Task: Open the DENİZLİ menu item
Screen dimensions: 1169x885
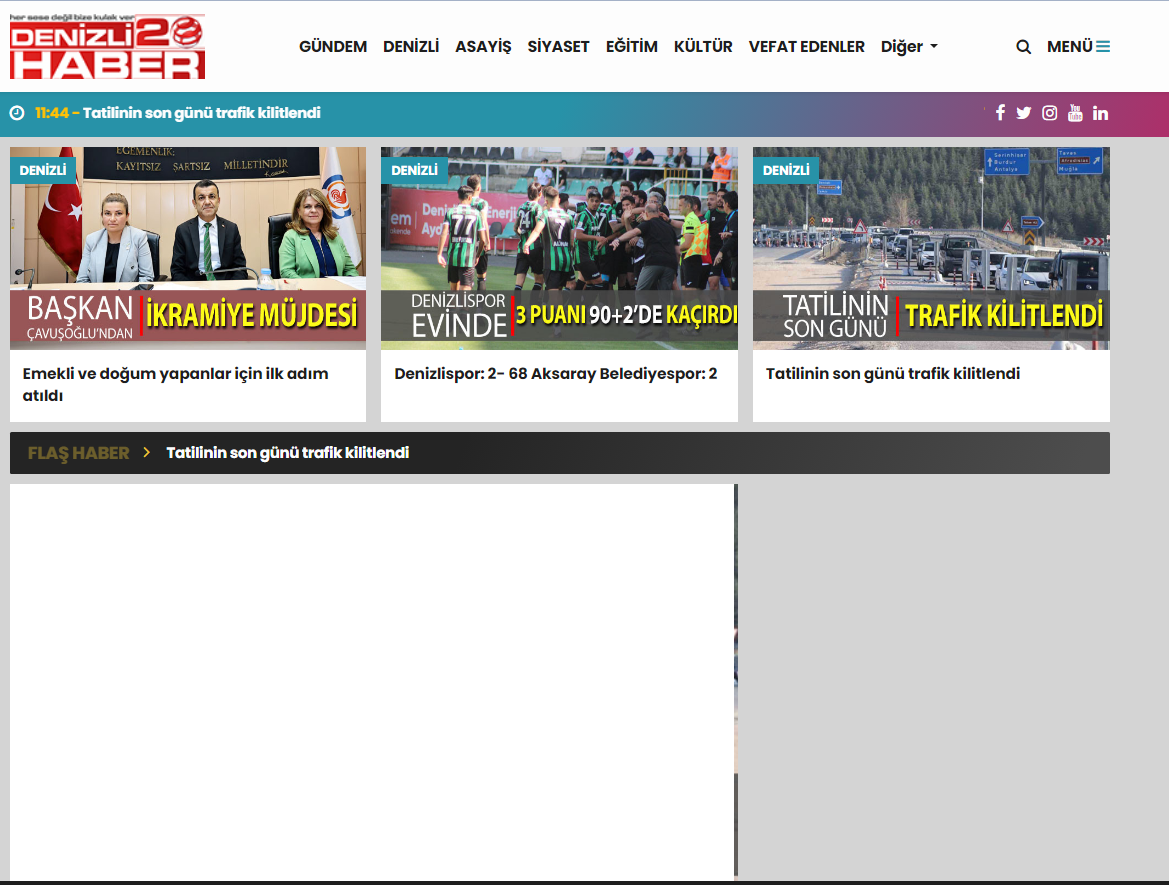Action: [411, 46]
